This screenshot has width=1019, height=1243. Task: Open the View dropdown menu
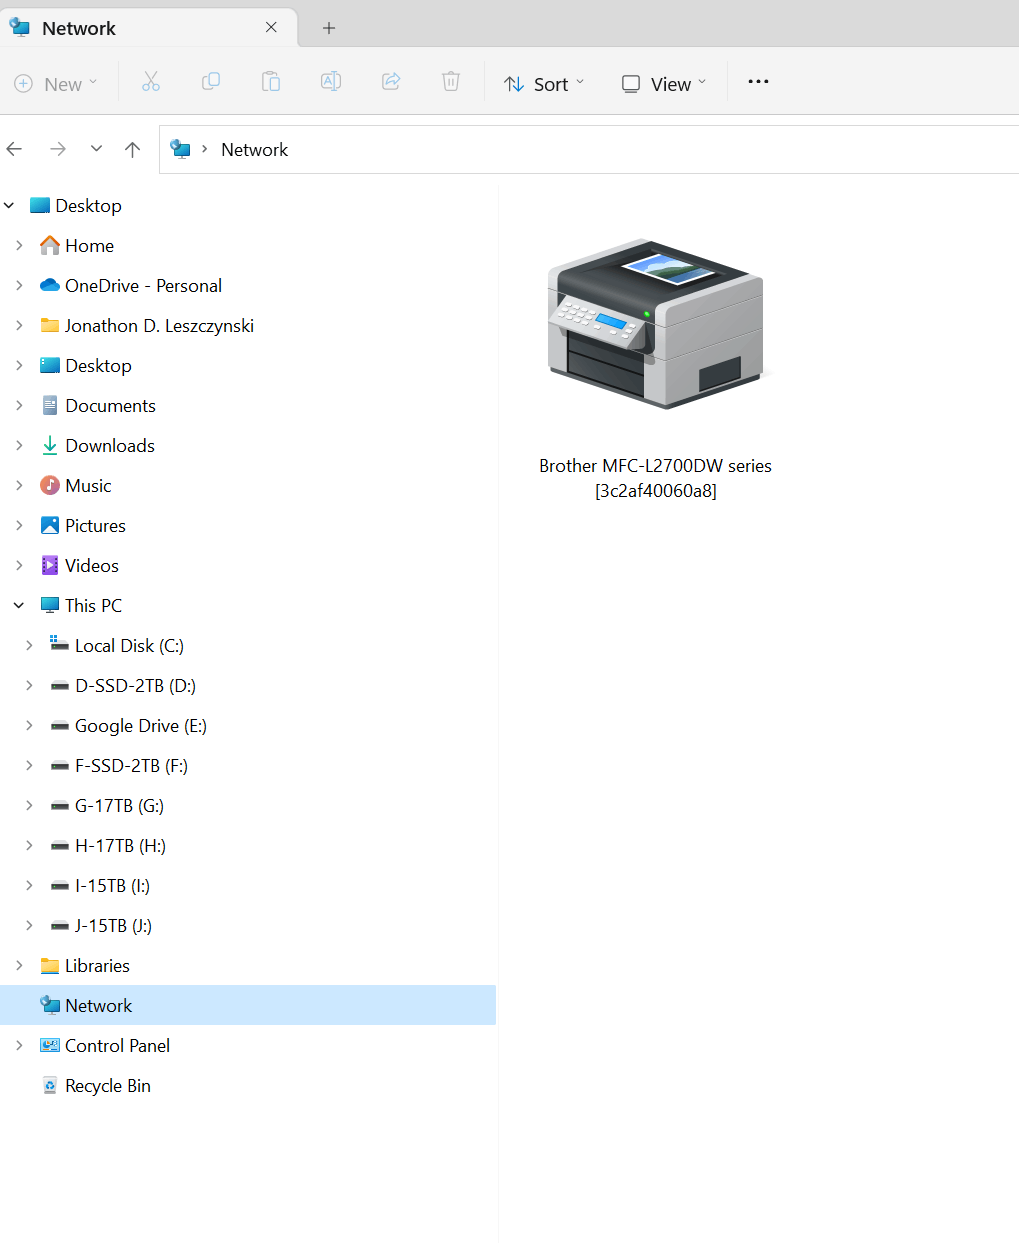click(664, 84)
